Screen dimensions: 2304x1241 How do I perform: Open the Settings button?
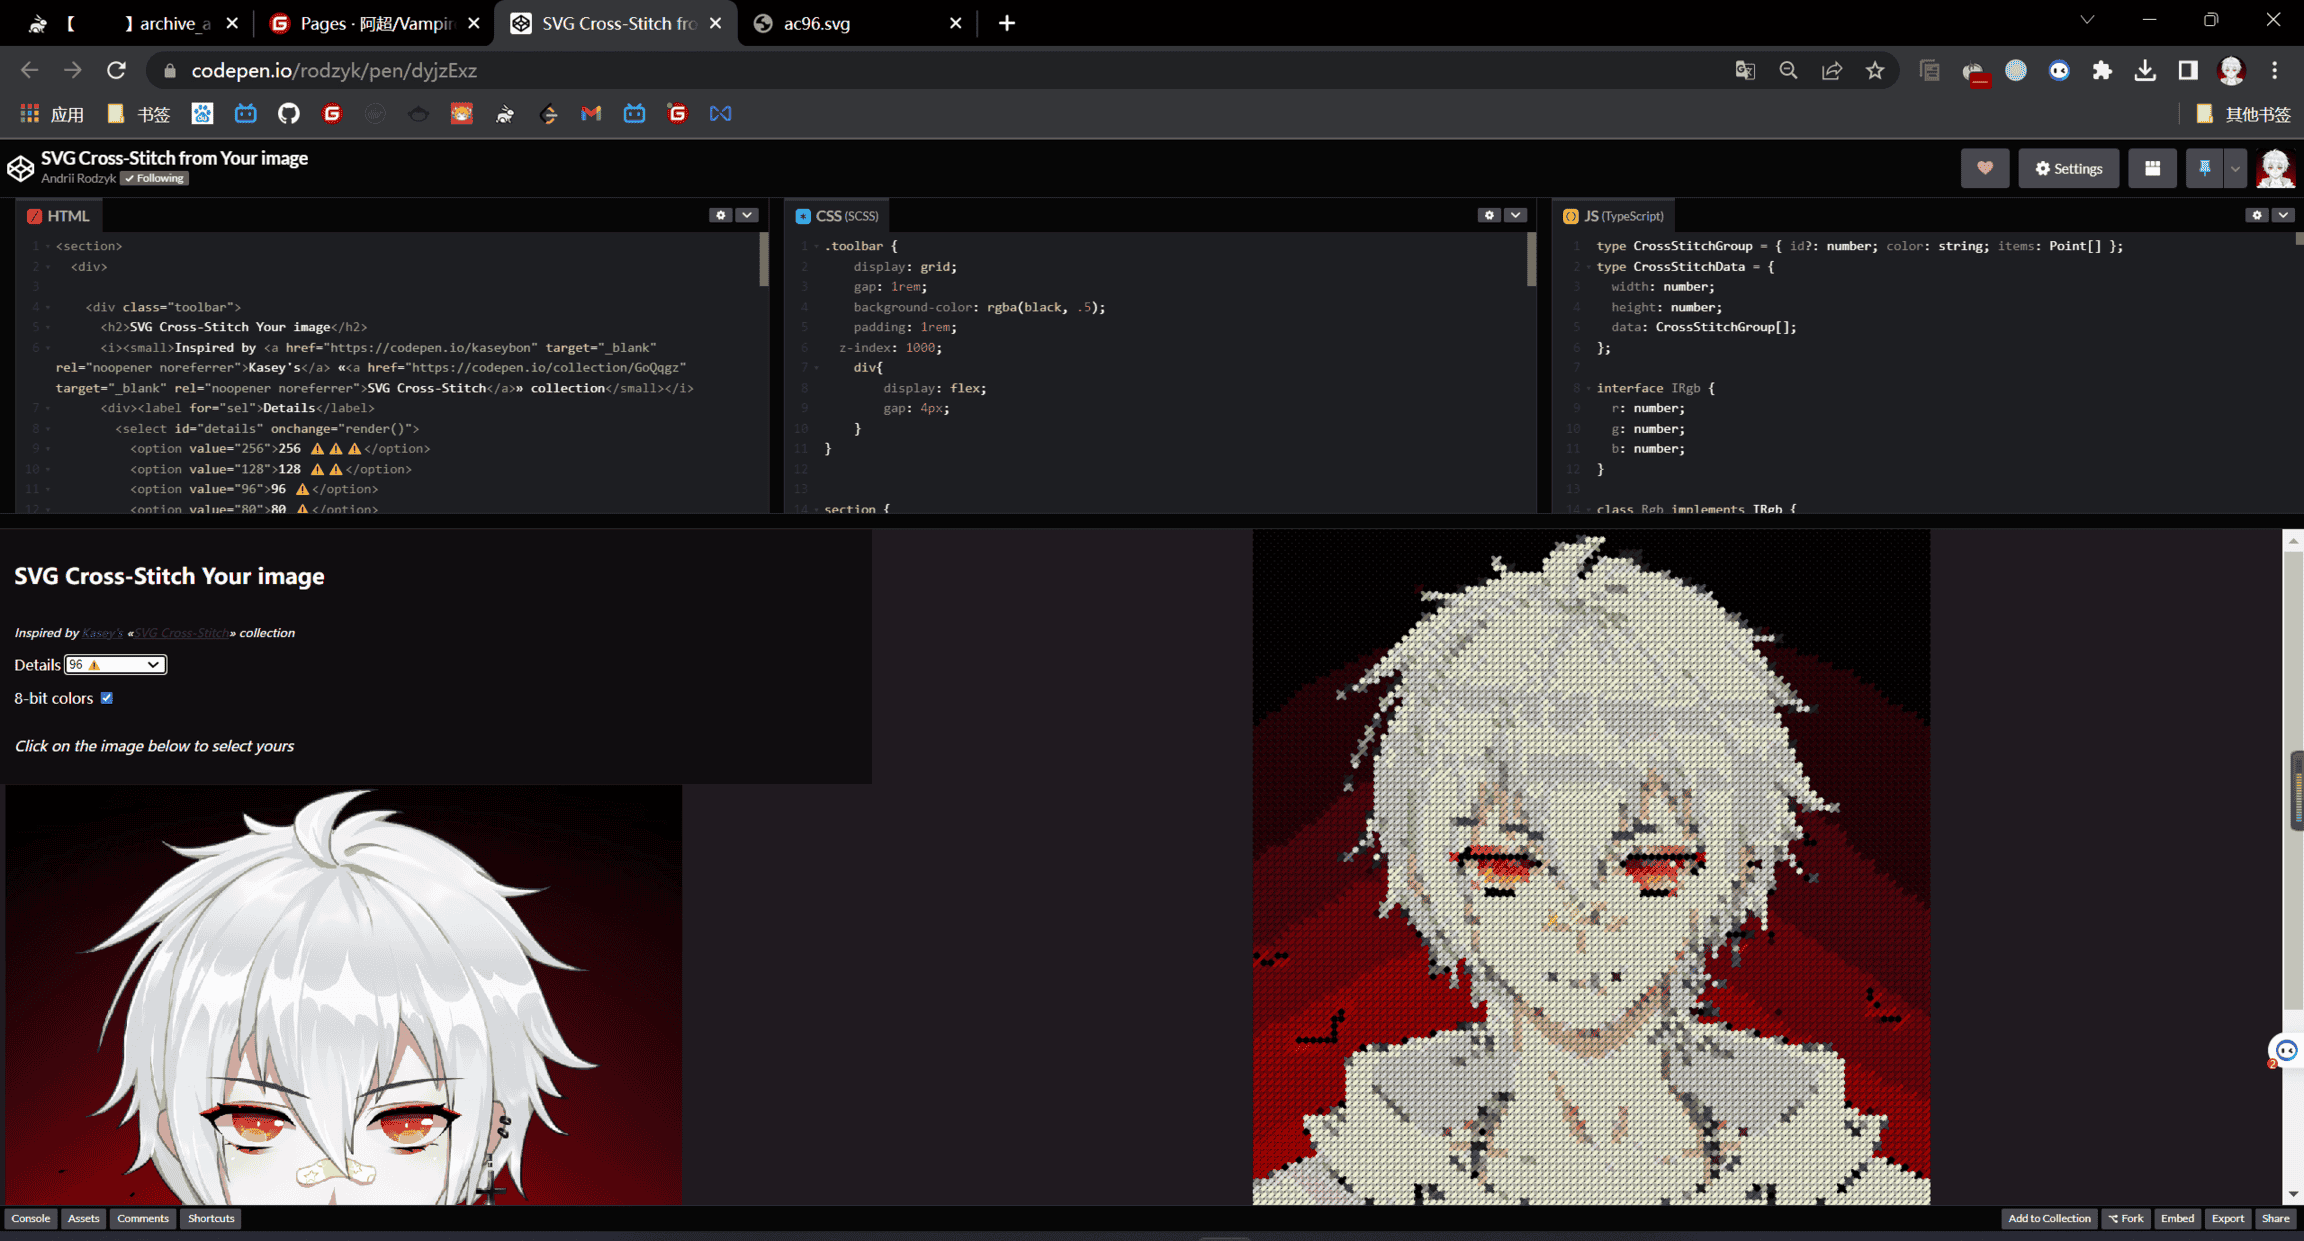point(2068,168)
